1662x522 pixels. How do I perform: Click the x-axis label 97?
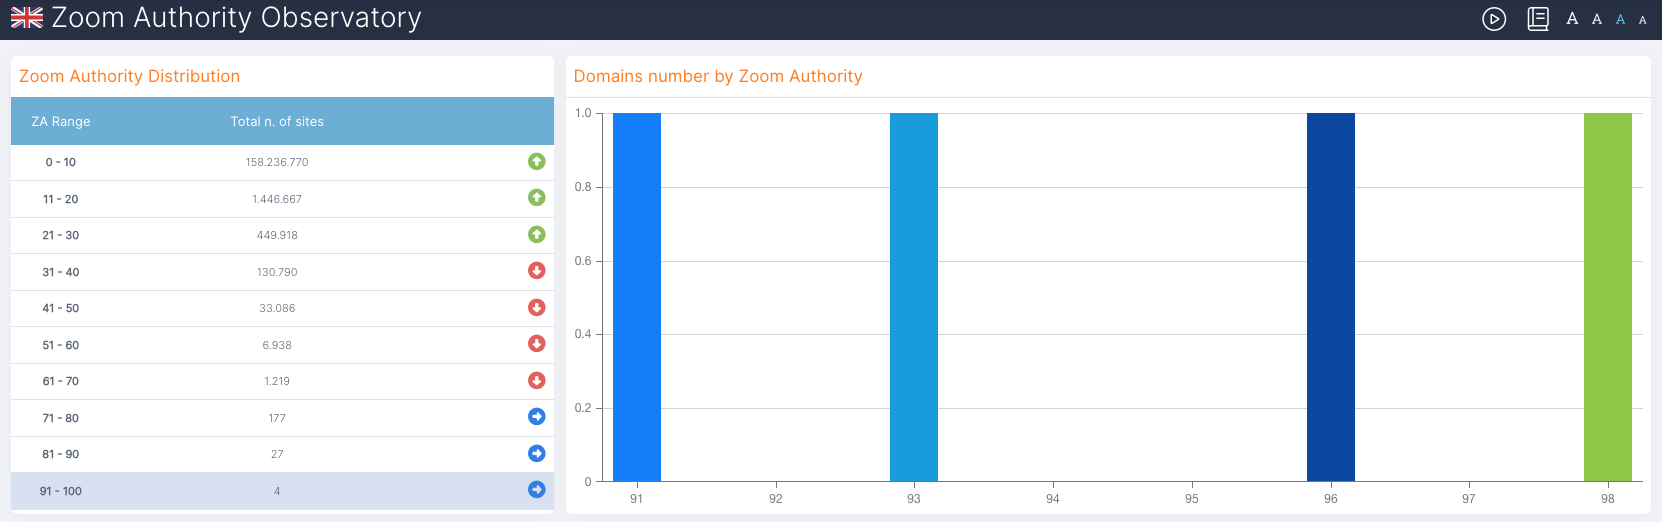click(1469, 498)
